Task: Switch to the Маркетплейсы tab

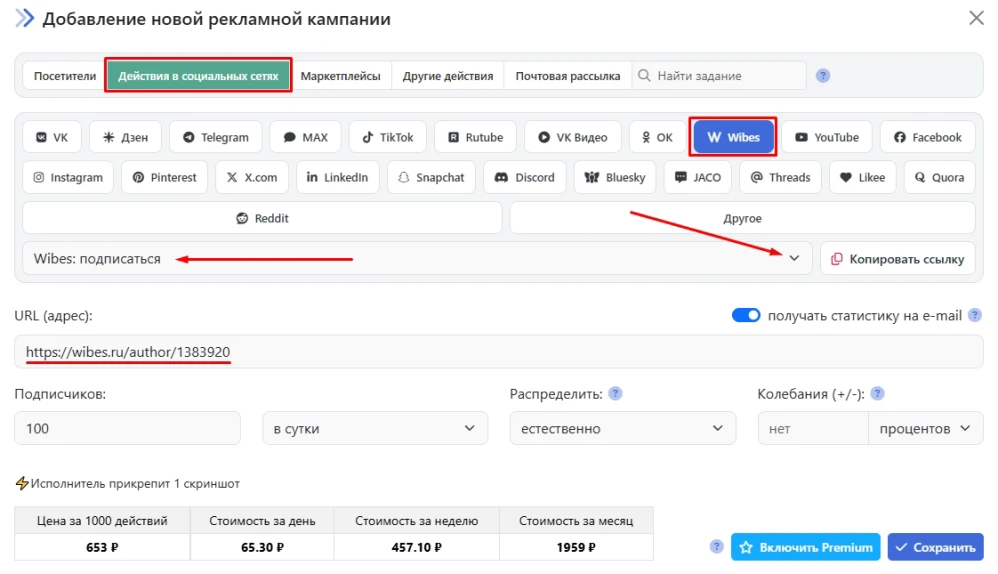Action: [x=341, y=76]
